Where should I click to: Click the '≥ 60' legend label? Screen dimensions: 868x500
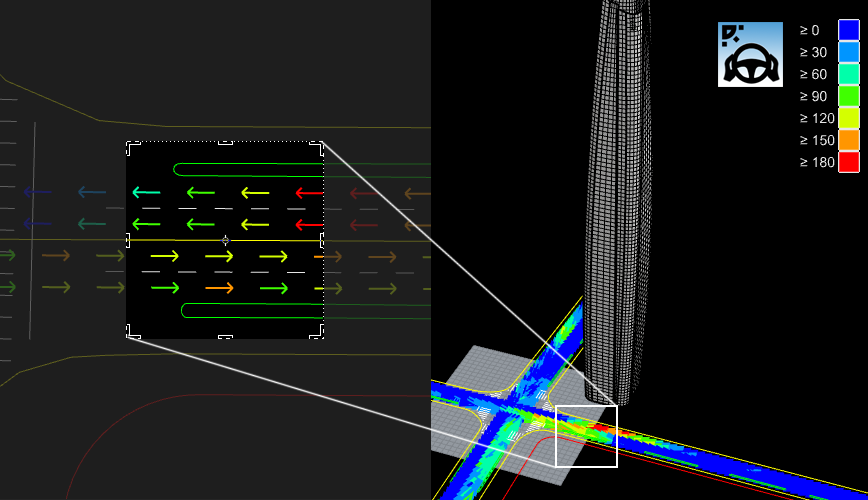(813, 74)
